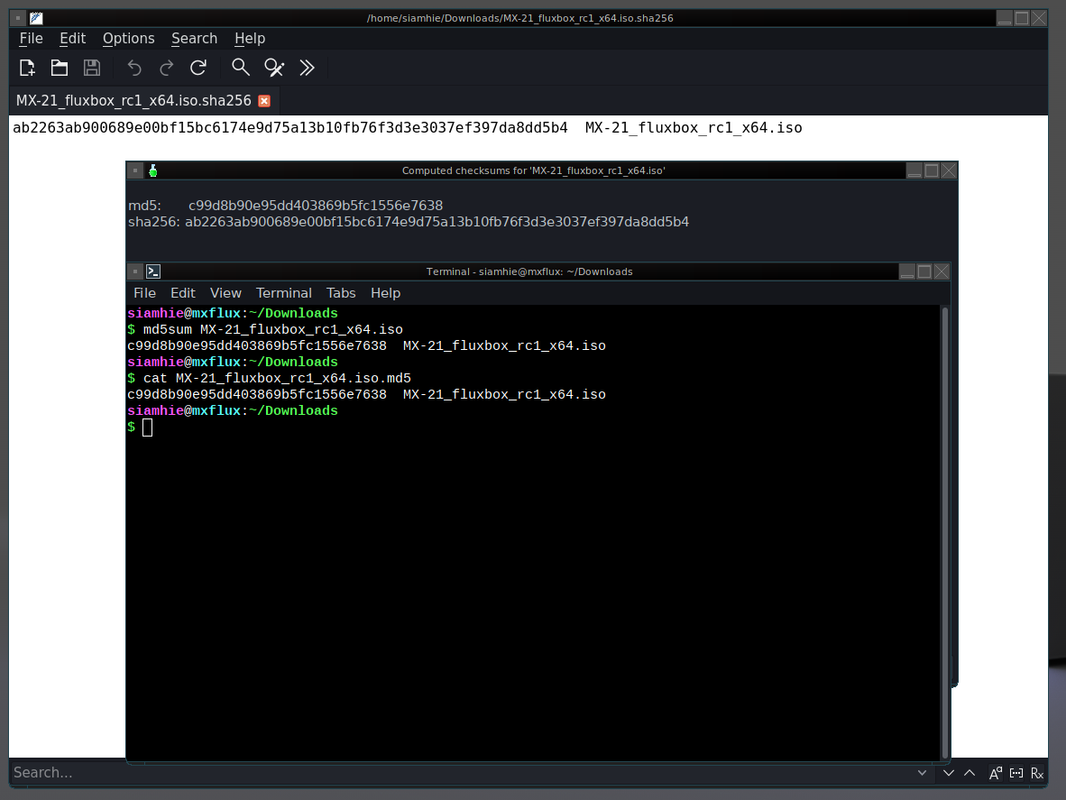The height and width of the screenshot is (800, 1066).
Task: Click the terminal cursor at empty prompt
Action: [x=148, y=428]
